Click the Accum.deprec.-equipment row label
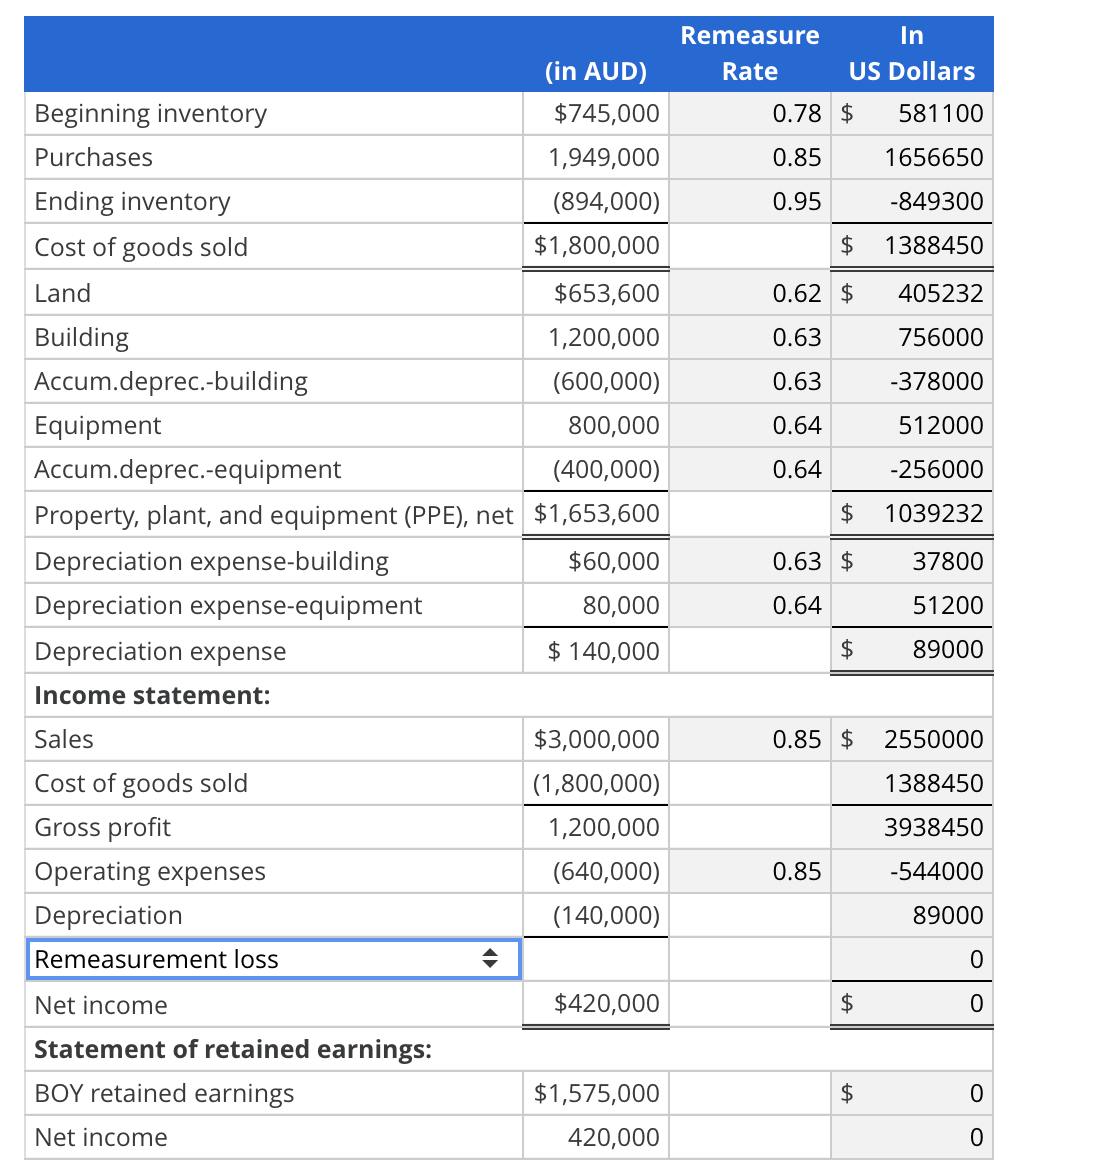Image resolution: width=1098 pixels, height=1160 pixels. pos(188,469)
